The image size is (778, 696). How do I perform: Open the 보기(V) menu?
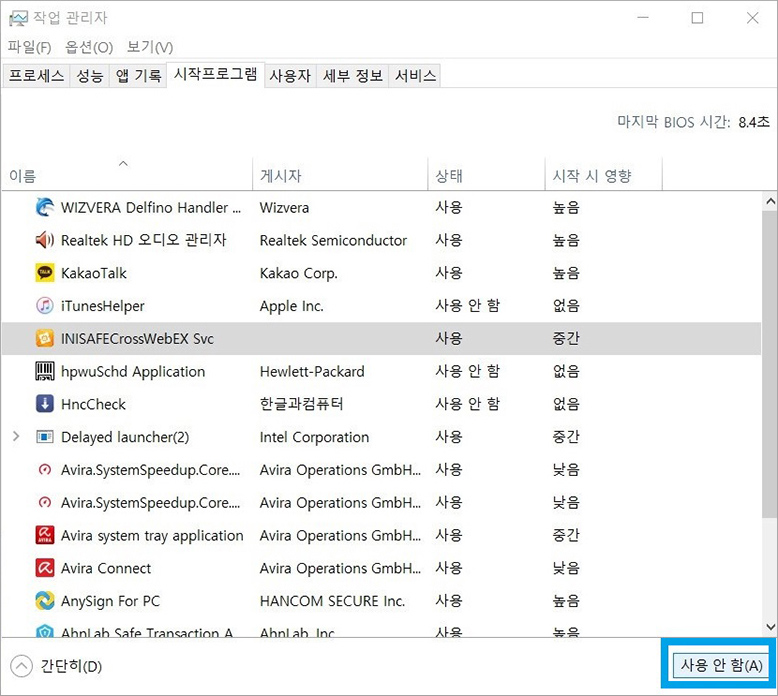[150, 47]
